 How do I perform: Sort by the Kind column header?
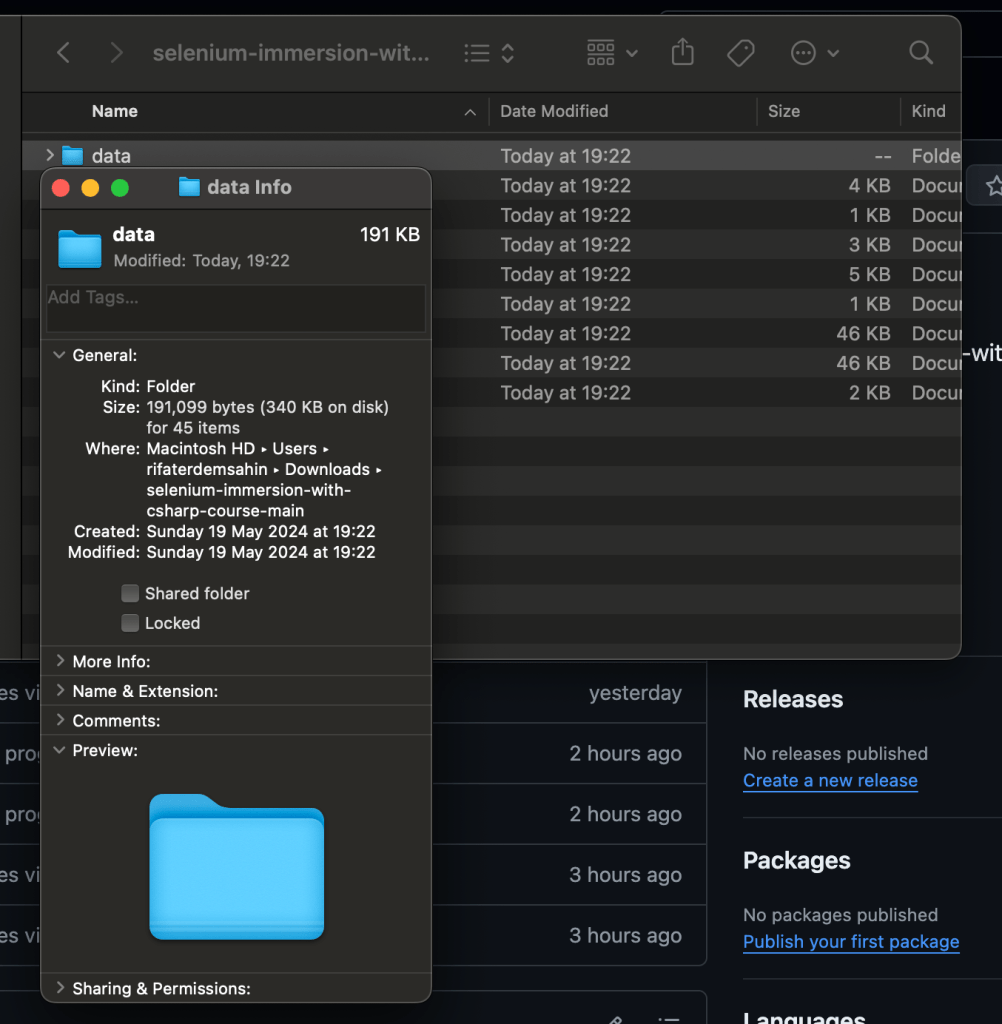click(928, 111)
